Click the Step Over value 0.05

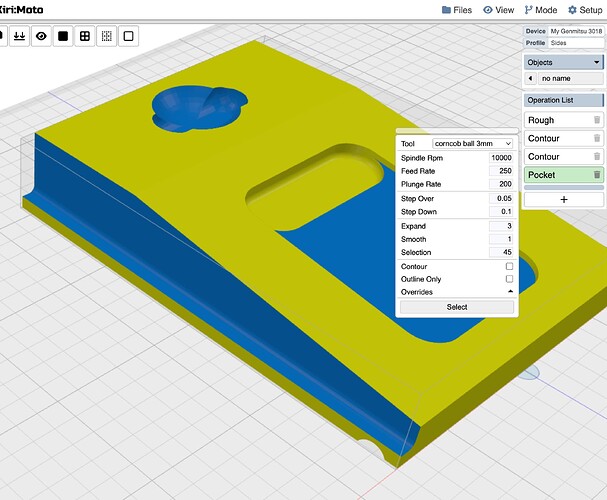coord(501,199)
